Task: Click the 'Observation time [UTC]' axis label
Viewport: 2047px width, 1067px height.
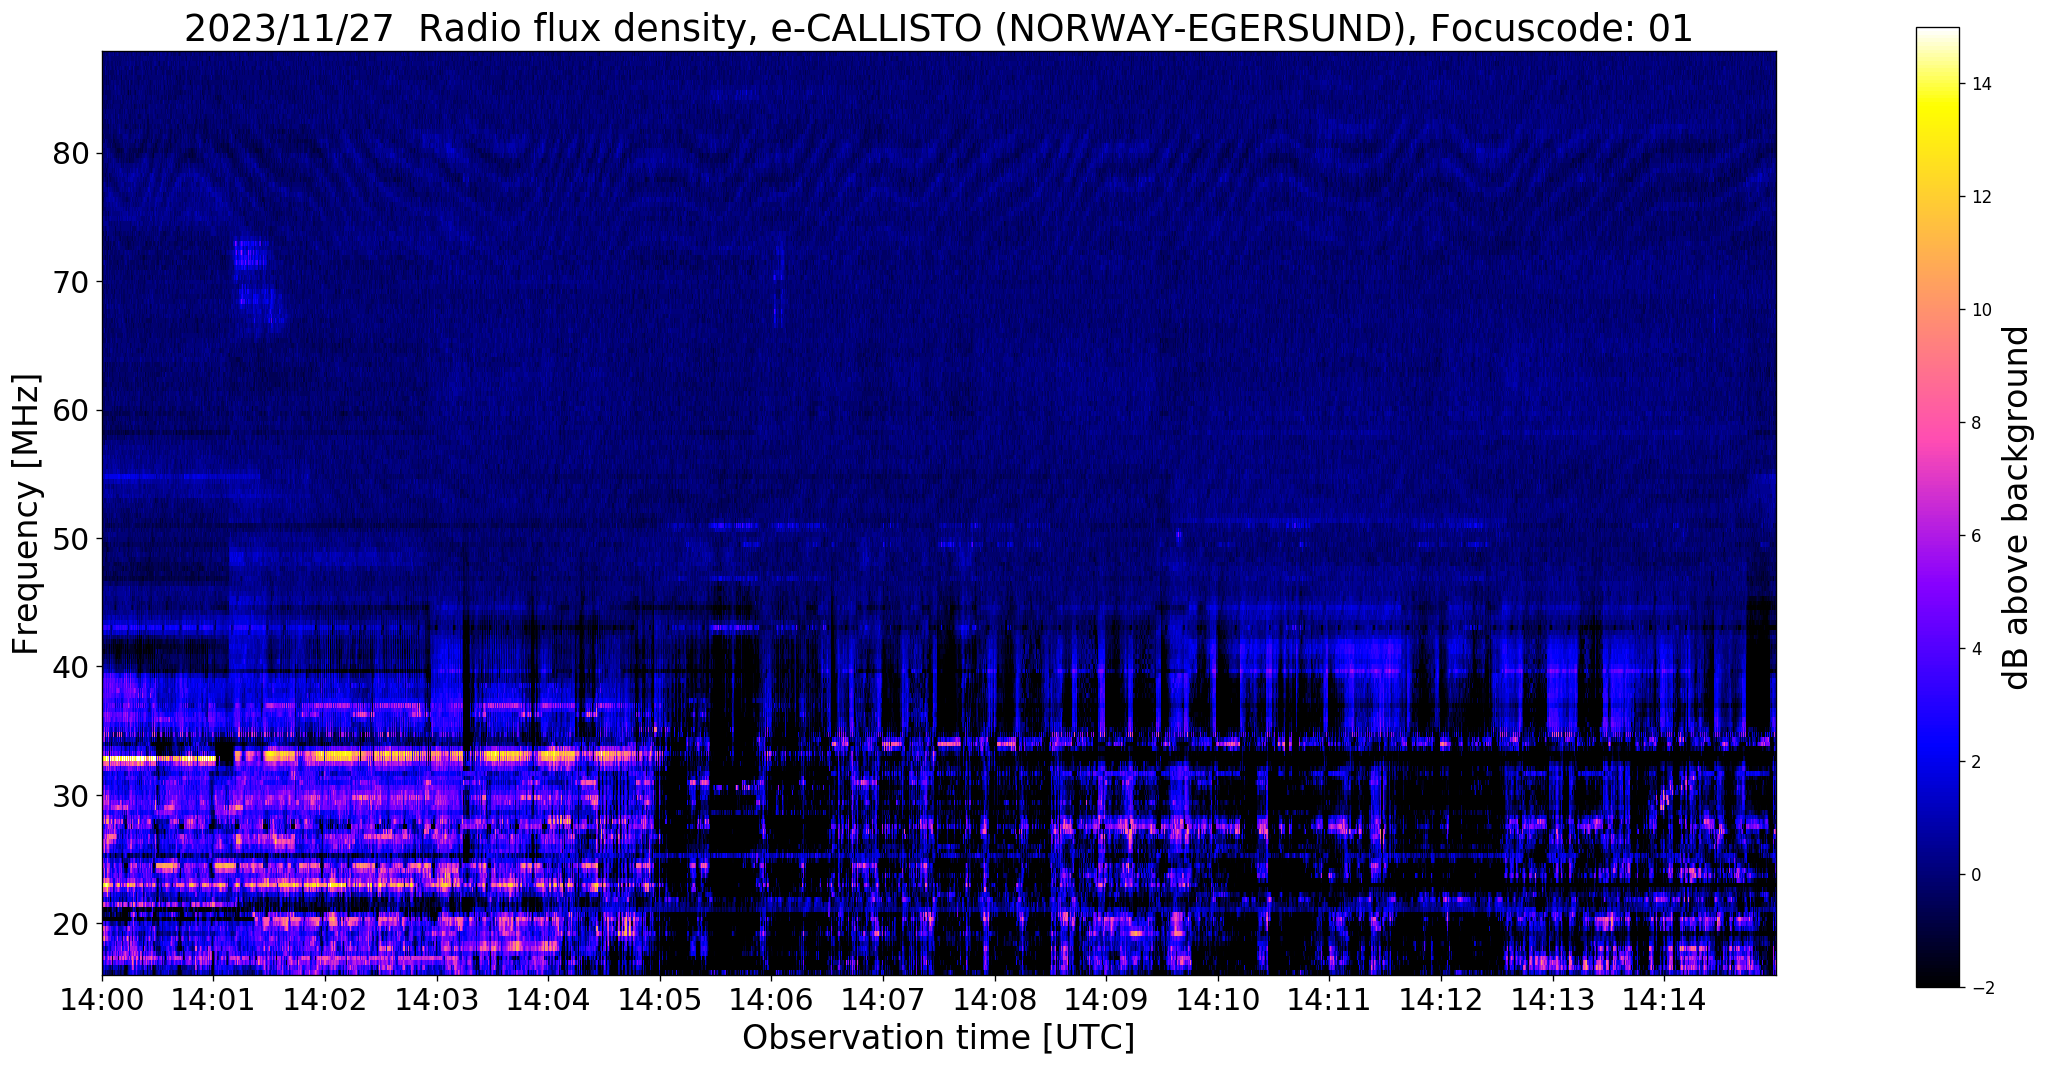Action: 938,1038
